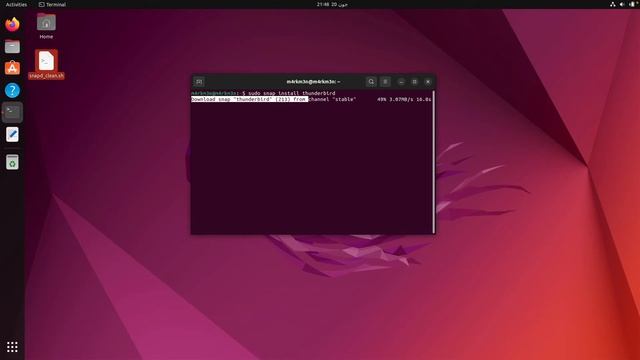The height and width of the screenshot is (360, 640).
Task: Show the applications grid
Action: tap(12, 347)
